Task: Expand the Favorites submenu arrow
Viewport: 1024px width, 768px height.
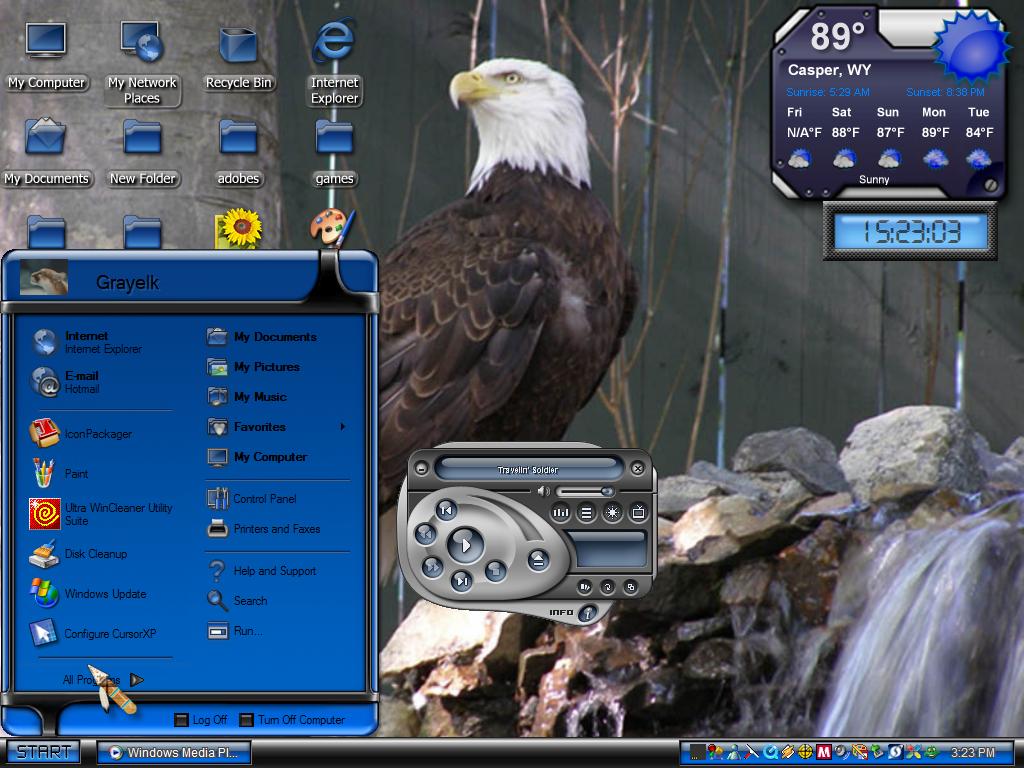Action: [x=343, y=427]
